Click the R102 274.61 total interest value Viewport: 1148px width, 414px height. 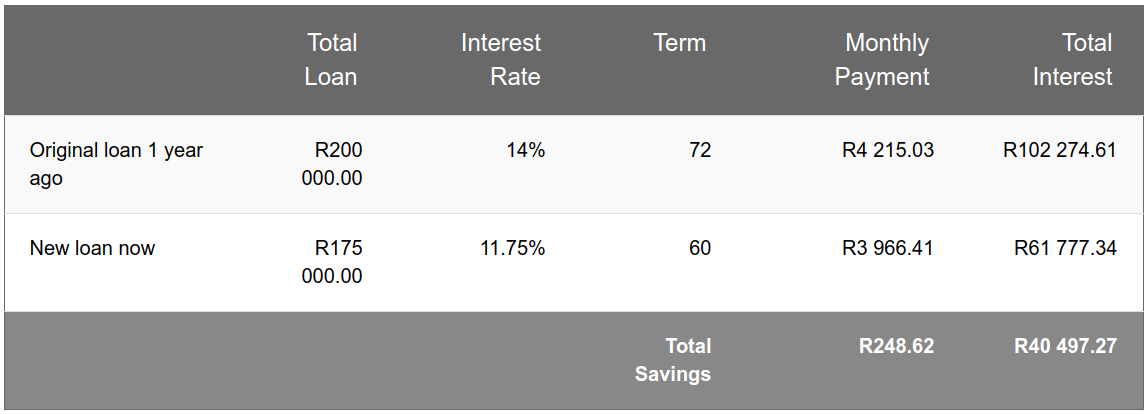coord(1059,150)
